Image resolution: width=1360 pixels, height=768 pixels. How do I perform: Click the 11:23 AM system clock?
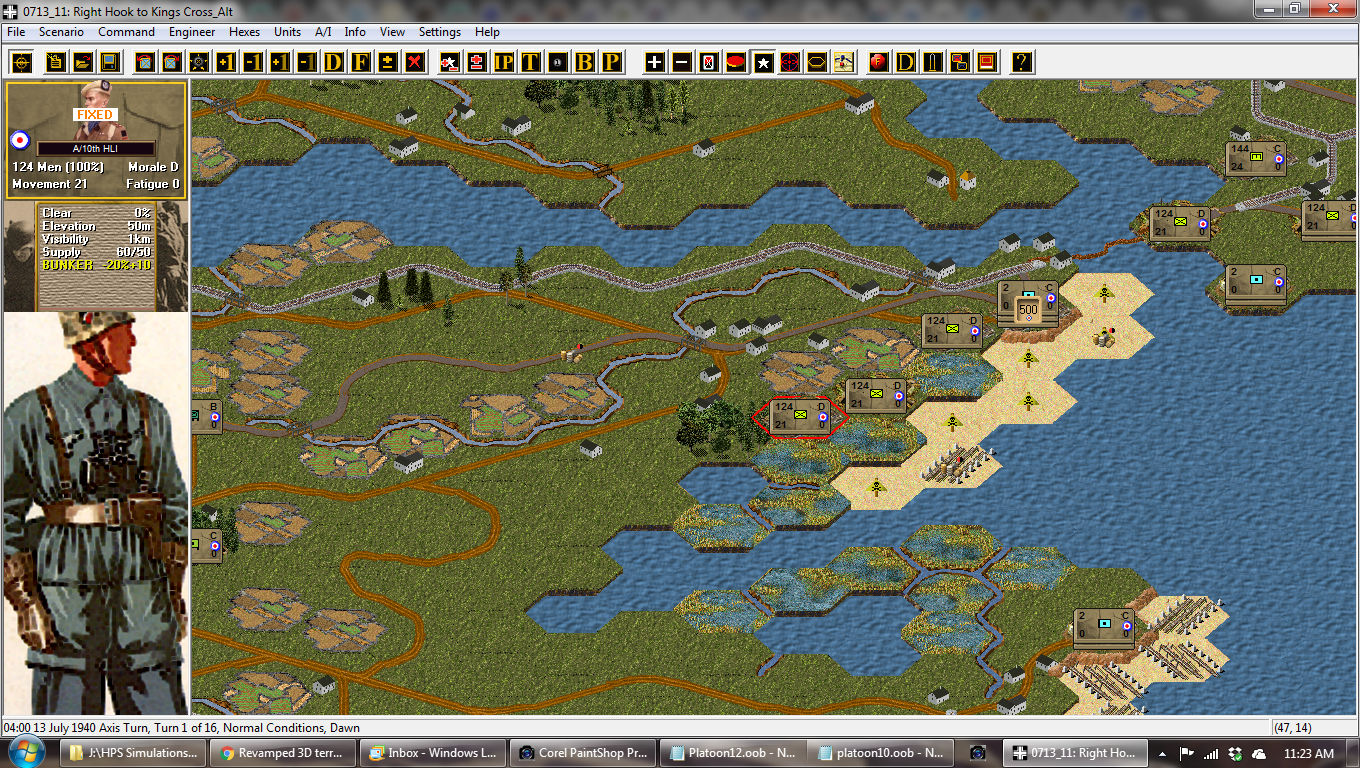pyautogui.click(x=1309, y=753)
